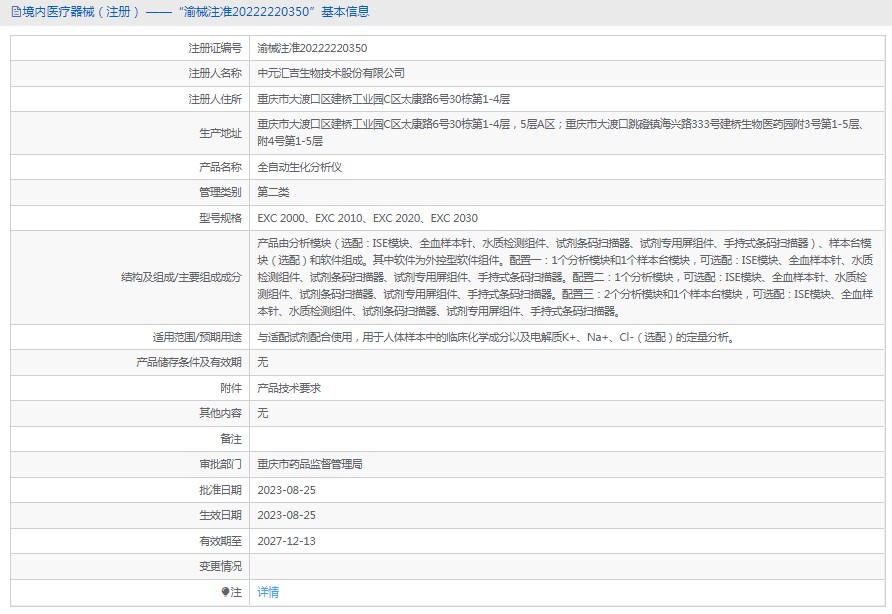The width and height of the screenshot is (892, 614).
Task: Click model spec text EXC 2000、EXC 2010
Action: click(x=310, y=218)
